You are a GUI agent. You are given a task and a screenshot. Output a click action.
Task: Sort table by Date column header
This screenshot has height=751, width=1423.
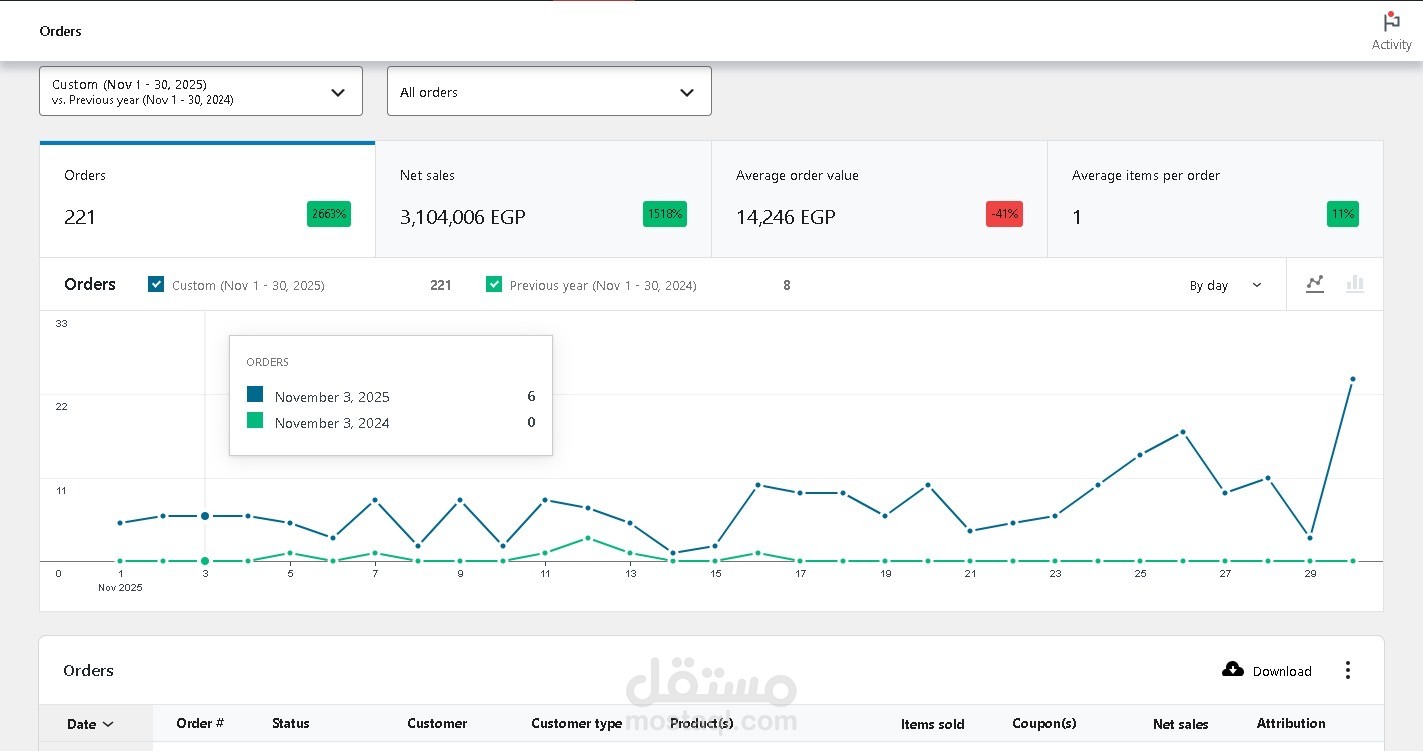coord(90,724)
